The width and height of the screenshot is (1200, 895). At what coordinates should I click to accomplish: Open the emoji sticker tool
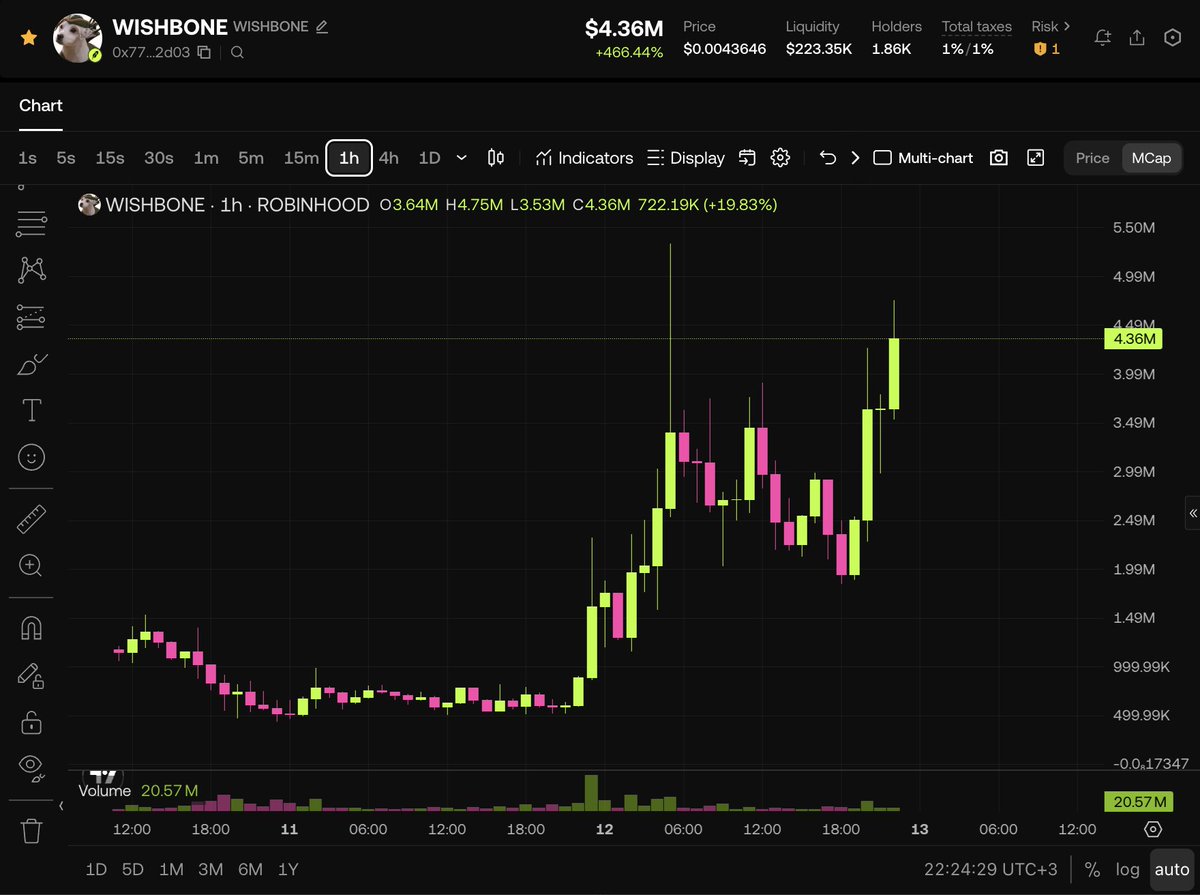point(32,458)
